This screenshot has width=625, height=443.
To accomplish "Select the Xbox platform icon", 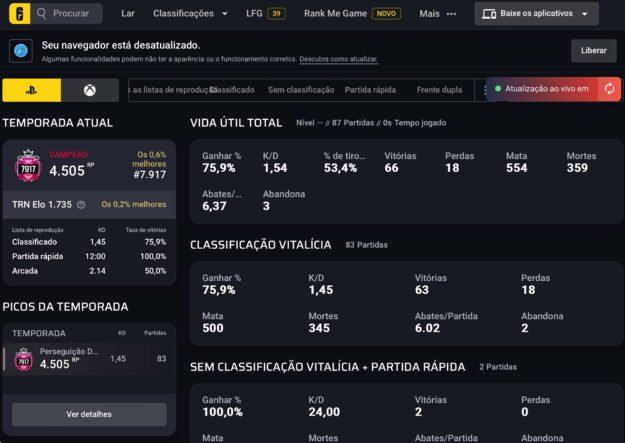I will [90, 90].
